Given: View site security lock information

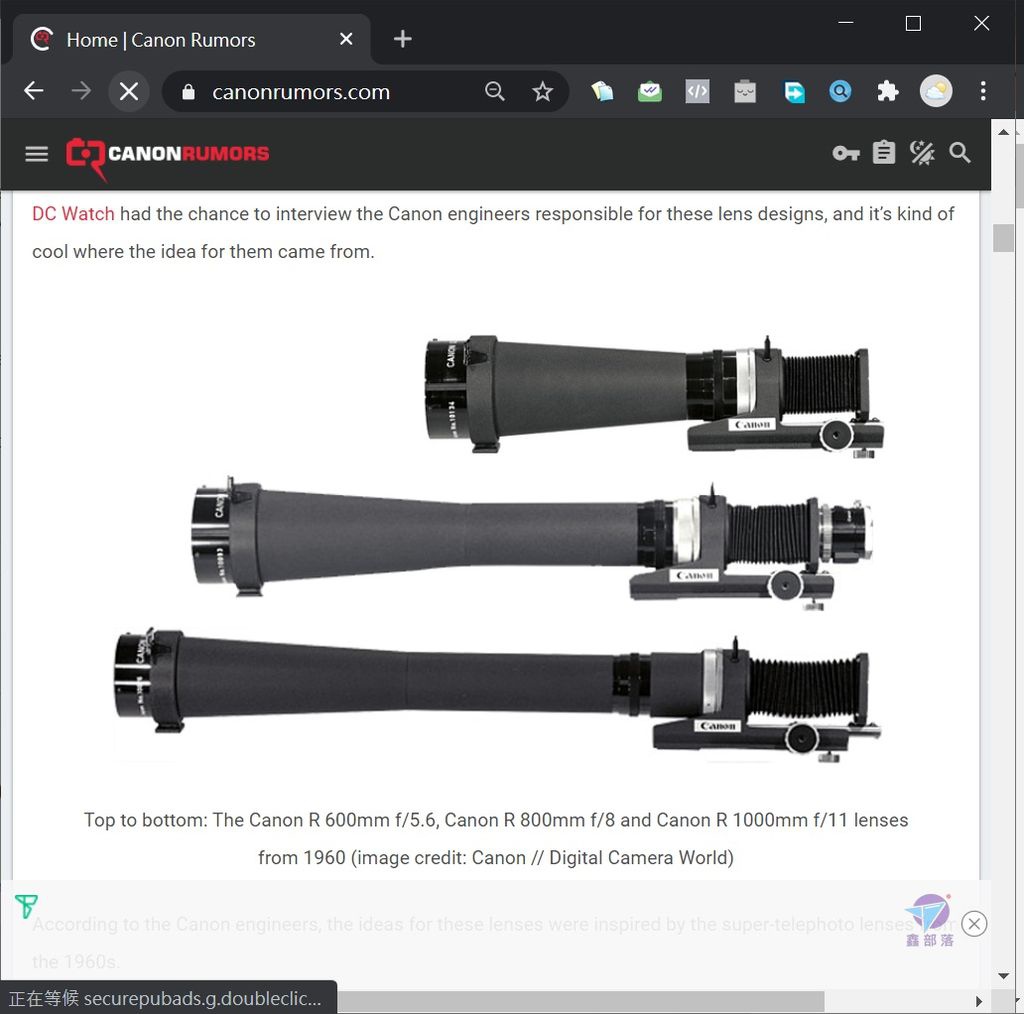Looking at the screenshot, I should point(188,91).
